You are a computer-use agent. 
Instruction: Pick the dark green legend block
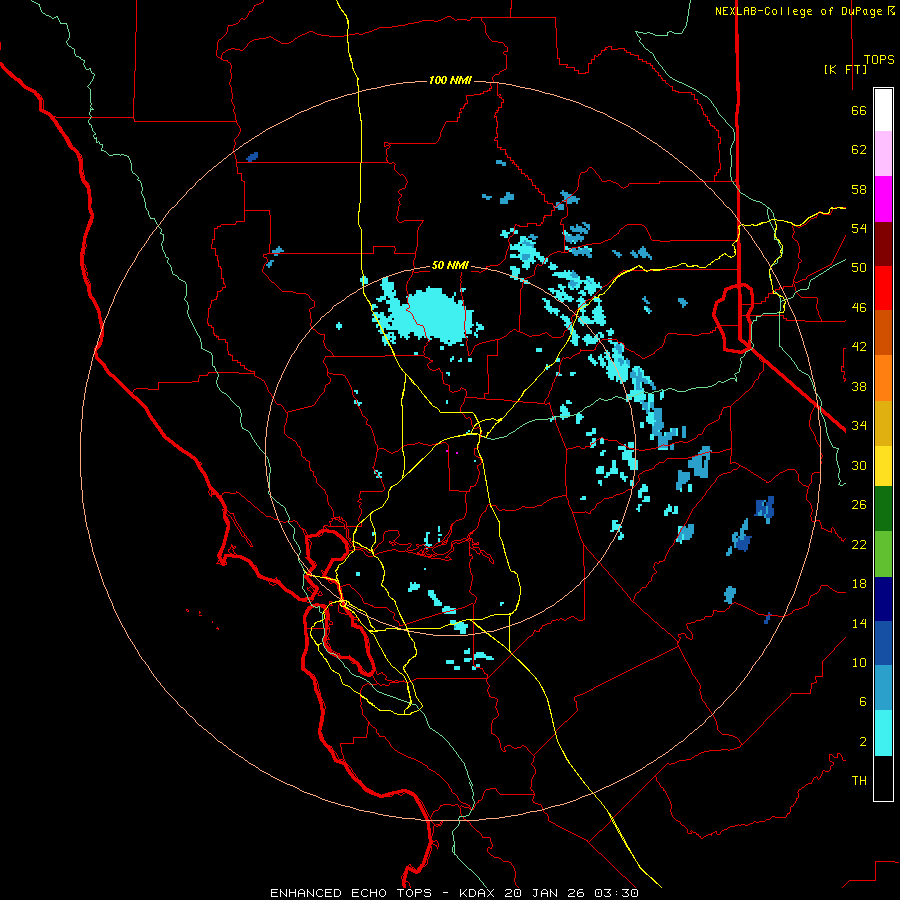click(x=883, y=509)
